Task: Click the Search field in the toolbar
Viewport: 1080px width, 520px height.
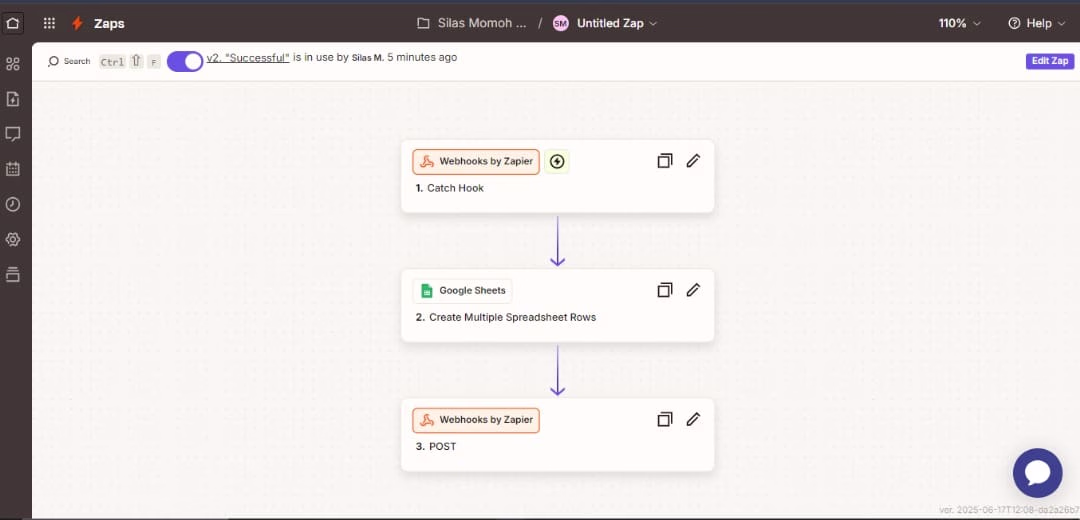Action: tap(70, 61)
